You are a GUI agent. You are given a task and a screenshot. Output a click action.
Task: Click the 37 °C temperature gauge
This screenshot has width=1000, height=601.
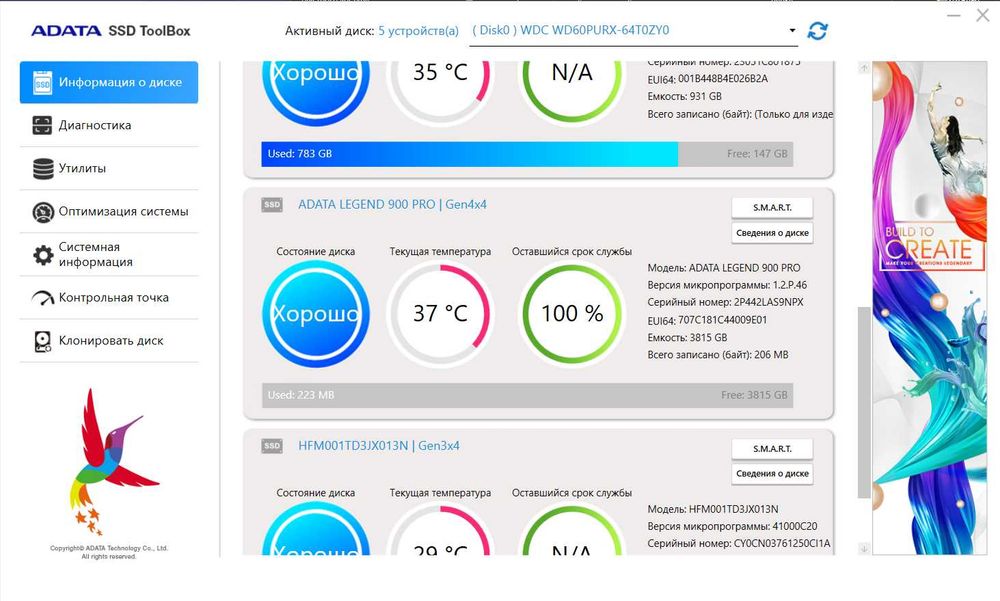pos(440,313)
